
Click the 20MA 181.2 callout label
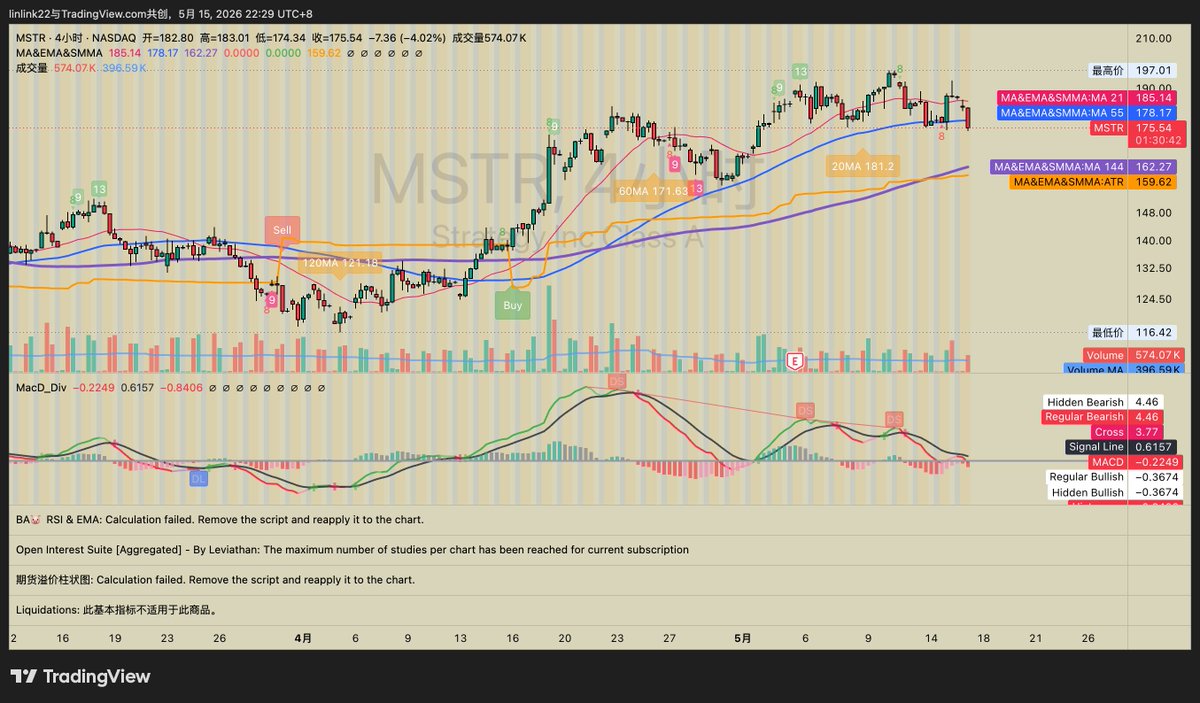pos(861,166)
